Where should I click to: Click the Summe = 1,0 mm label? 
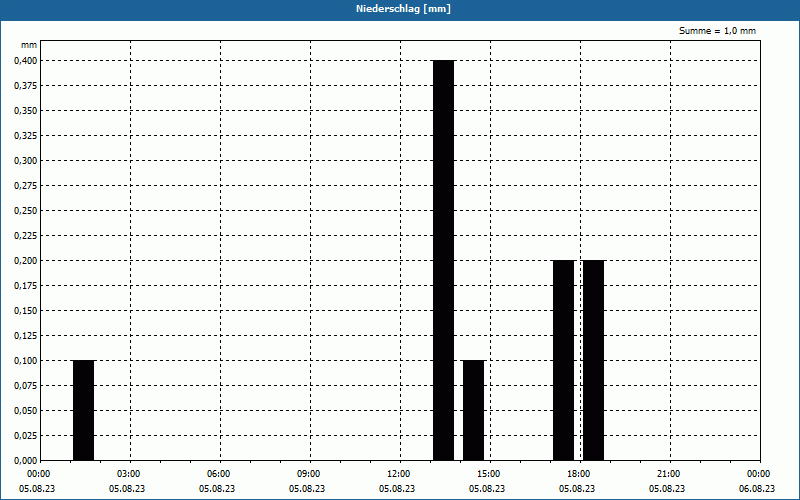pos(717,31)
